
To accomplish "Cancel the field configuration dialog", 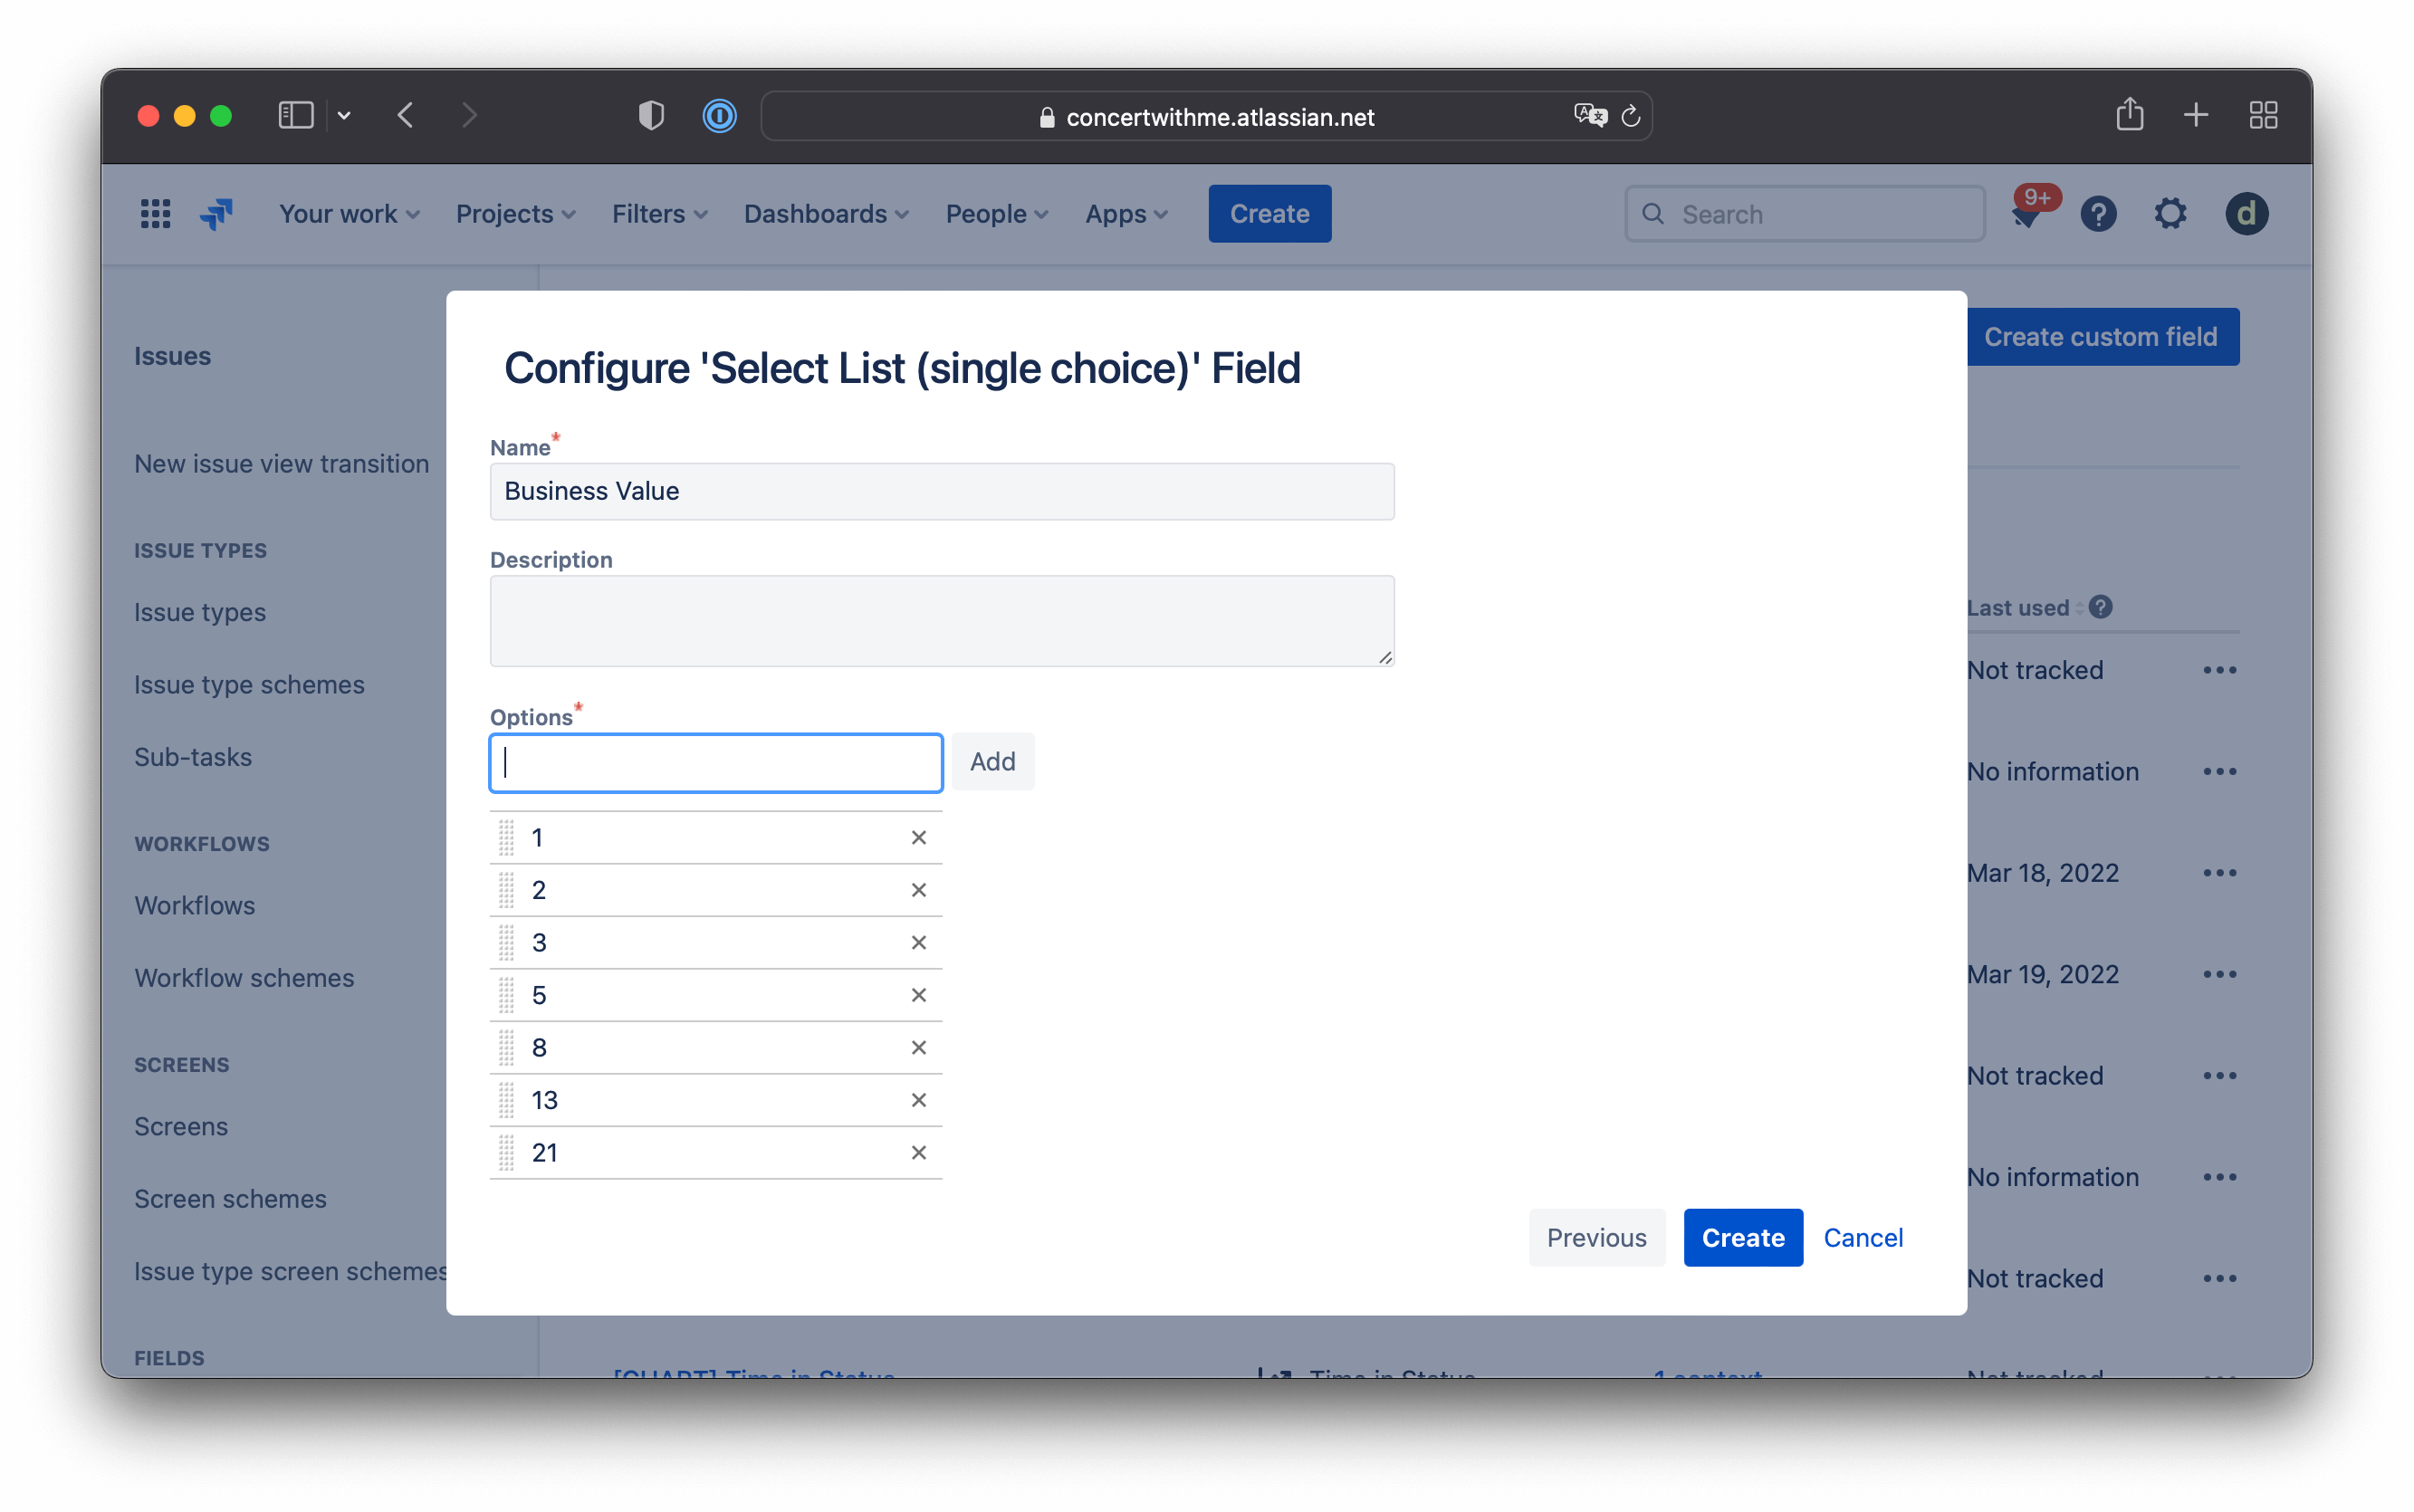I will 1862,1237.
